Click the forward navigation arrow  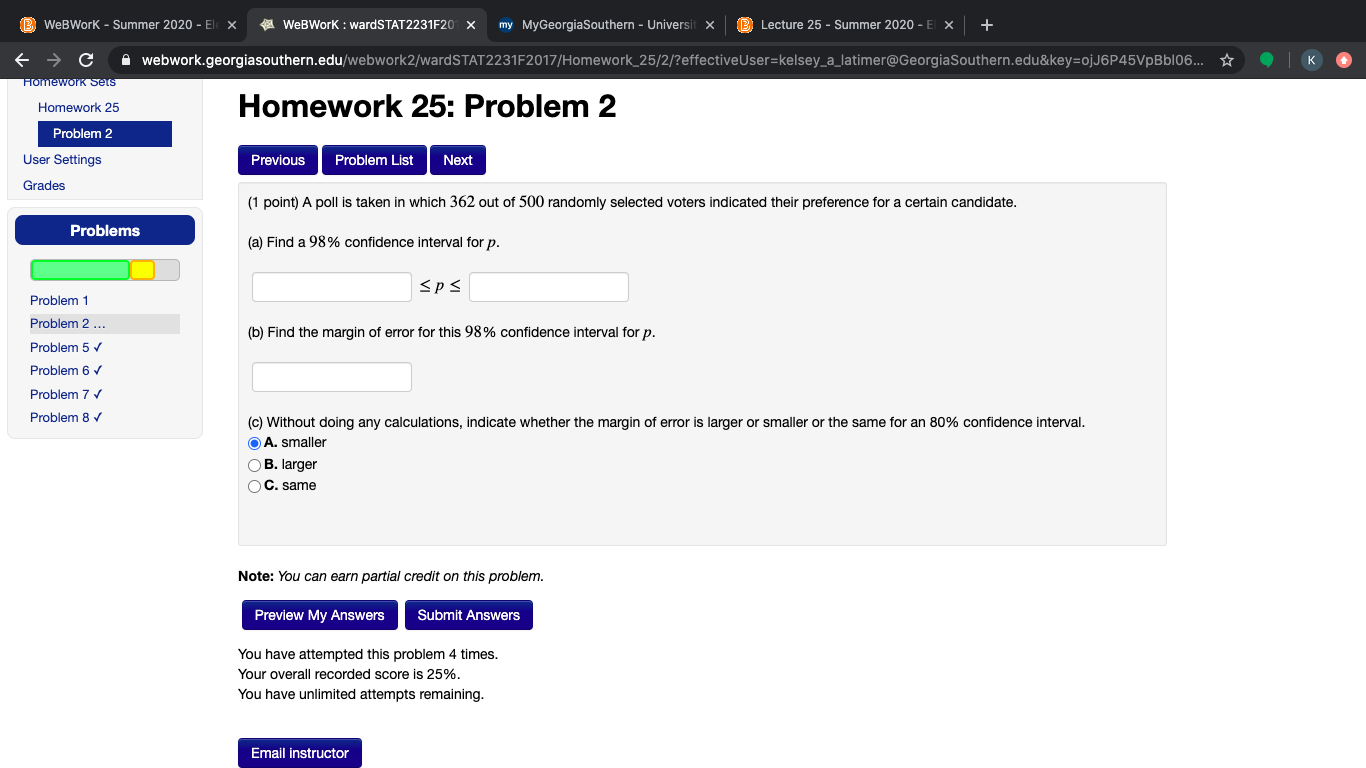pos(54,59)
